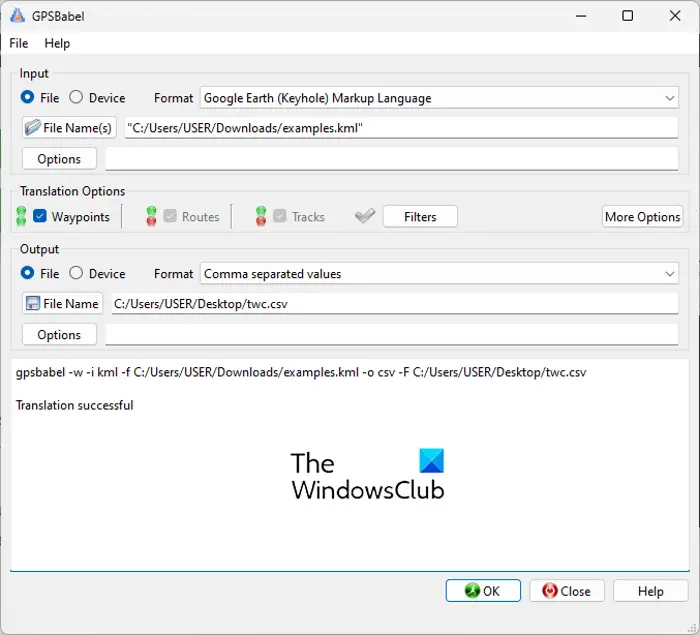The image size is (700, 635).
Task: Open the Input Format dropdown (Google Earth KML)
Action: pos(439,98)
